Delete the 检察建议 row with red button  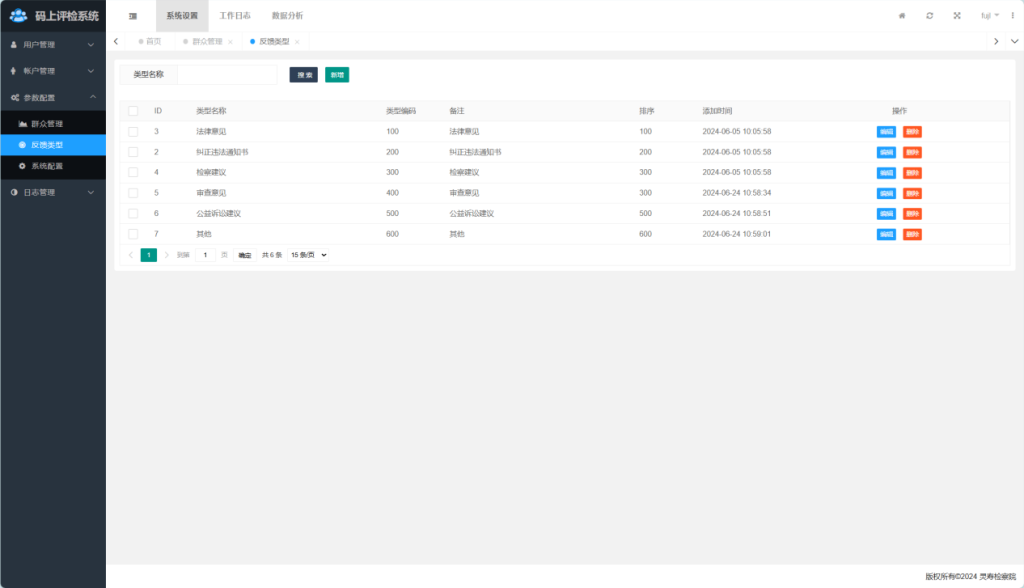tap(912, 173)
